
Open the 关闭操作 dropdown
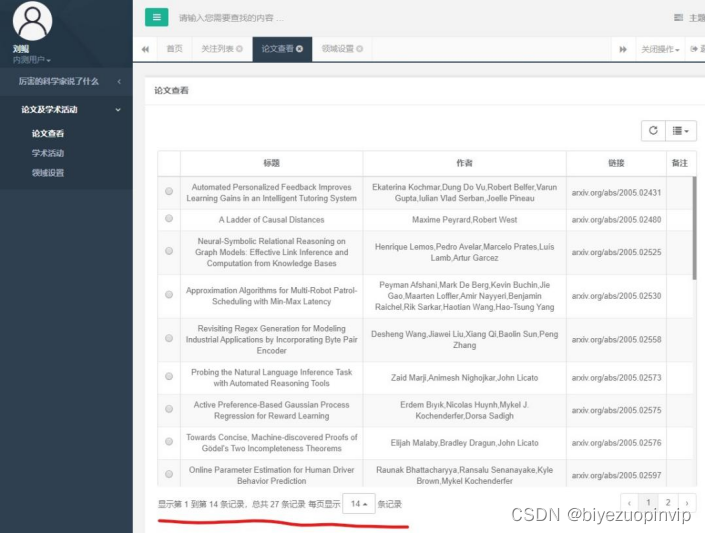click(x=660, y=49)
